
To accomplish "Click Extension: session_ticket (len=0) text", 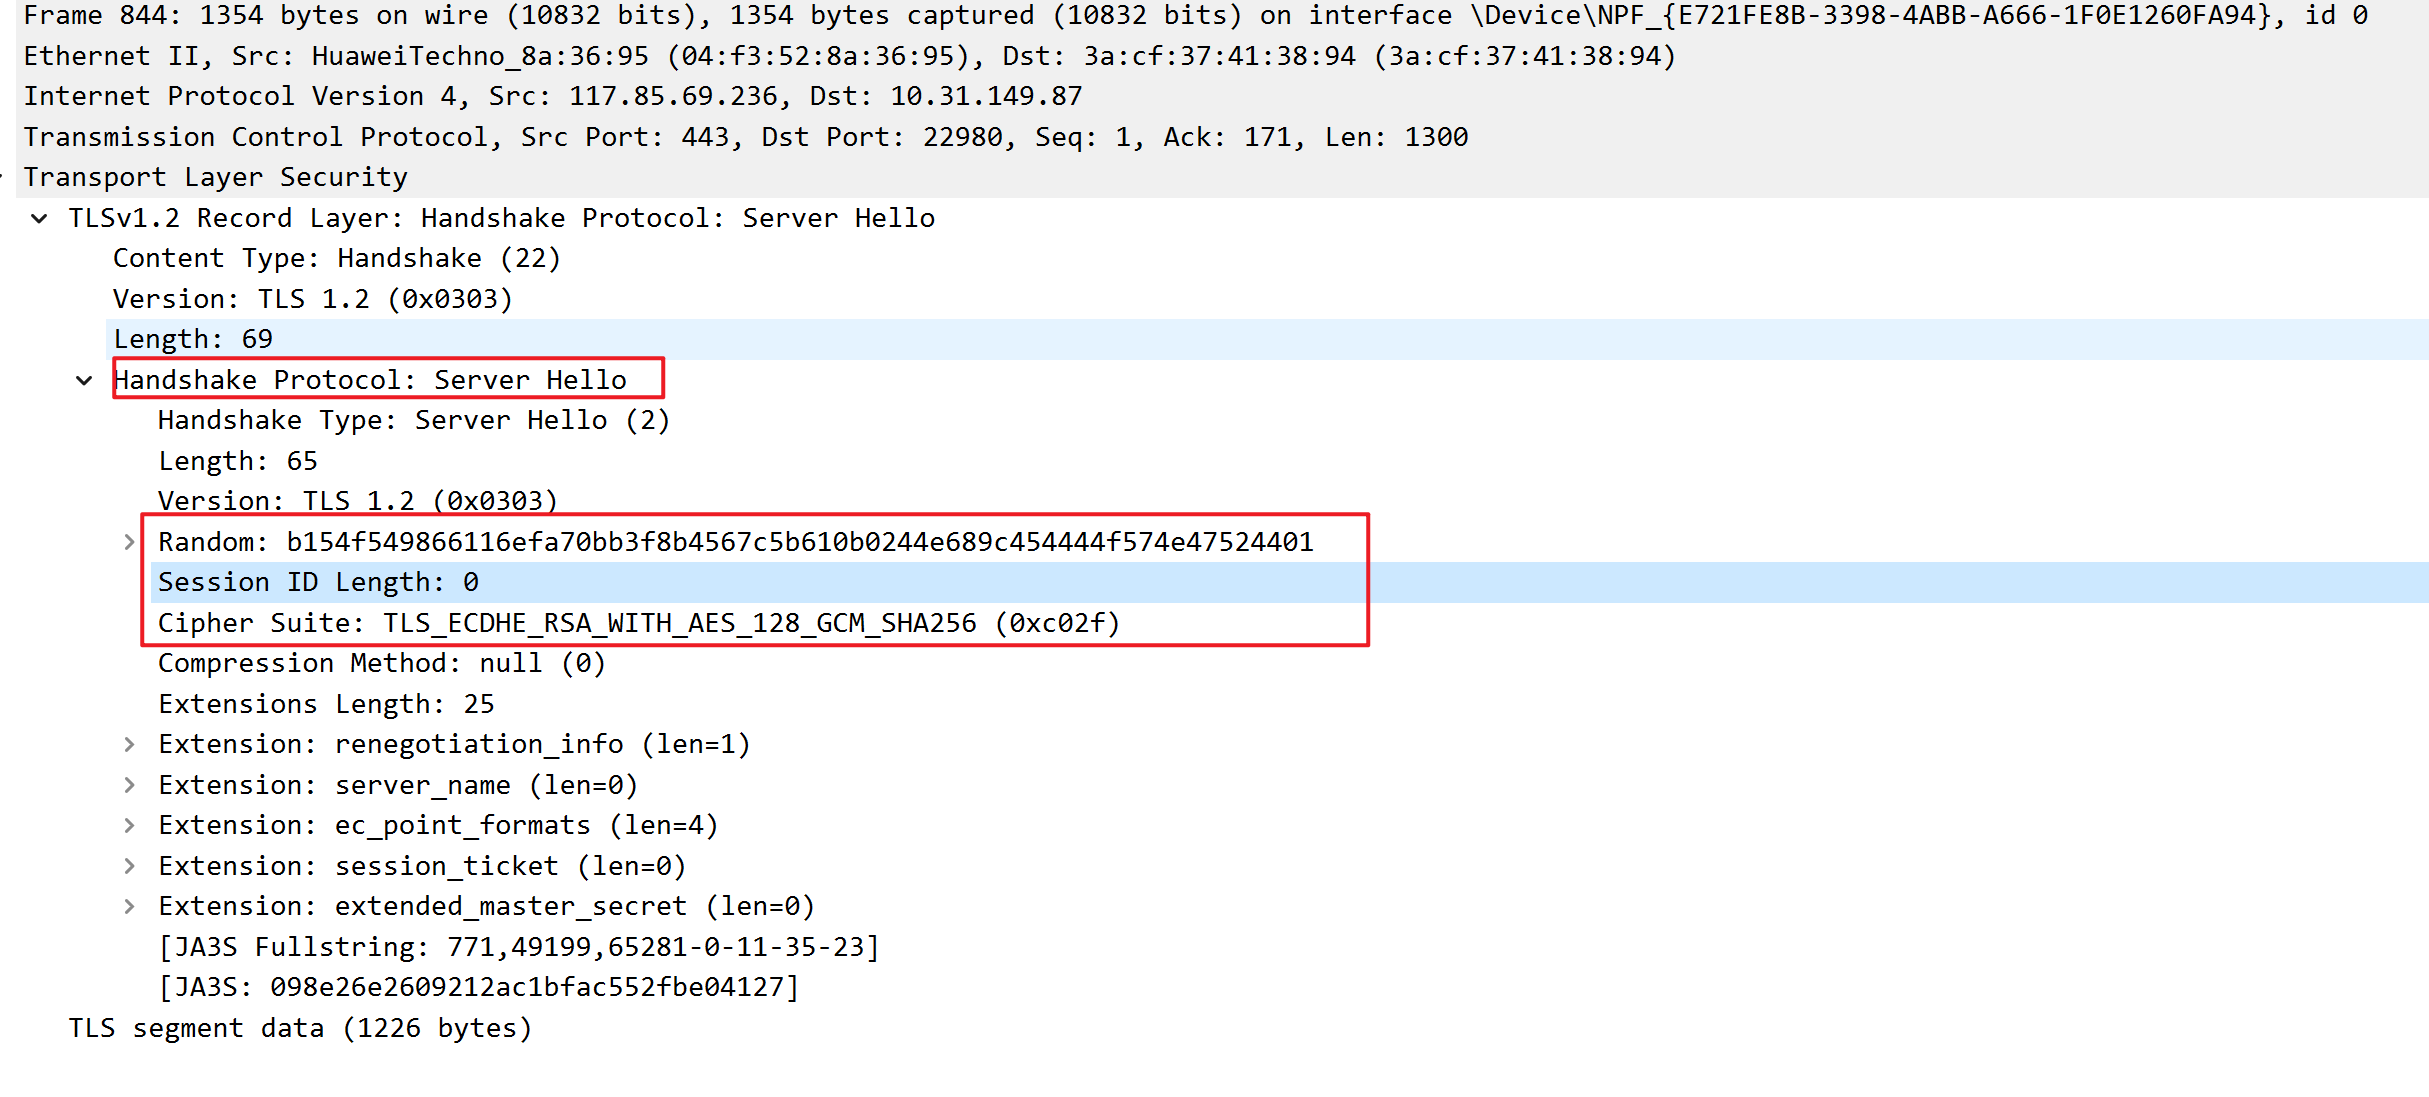I will [x=422, y=866].
